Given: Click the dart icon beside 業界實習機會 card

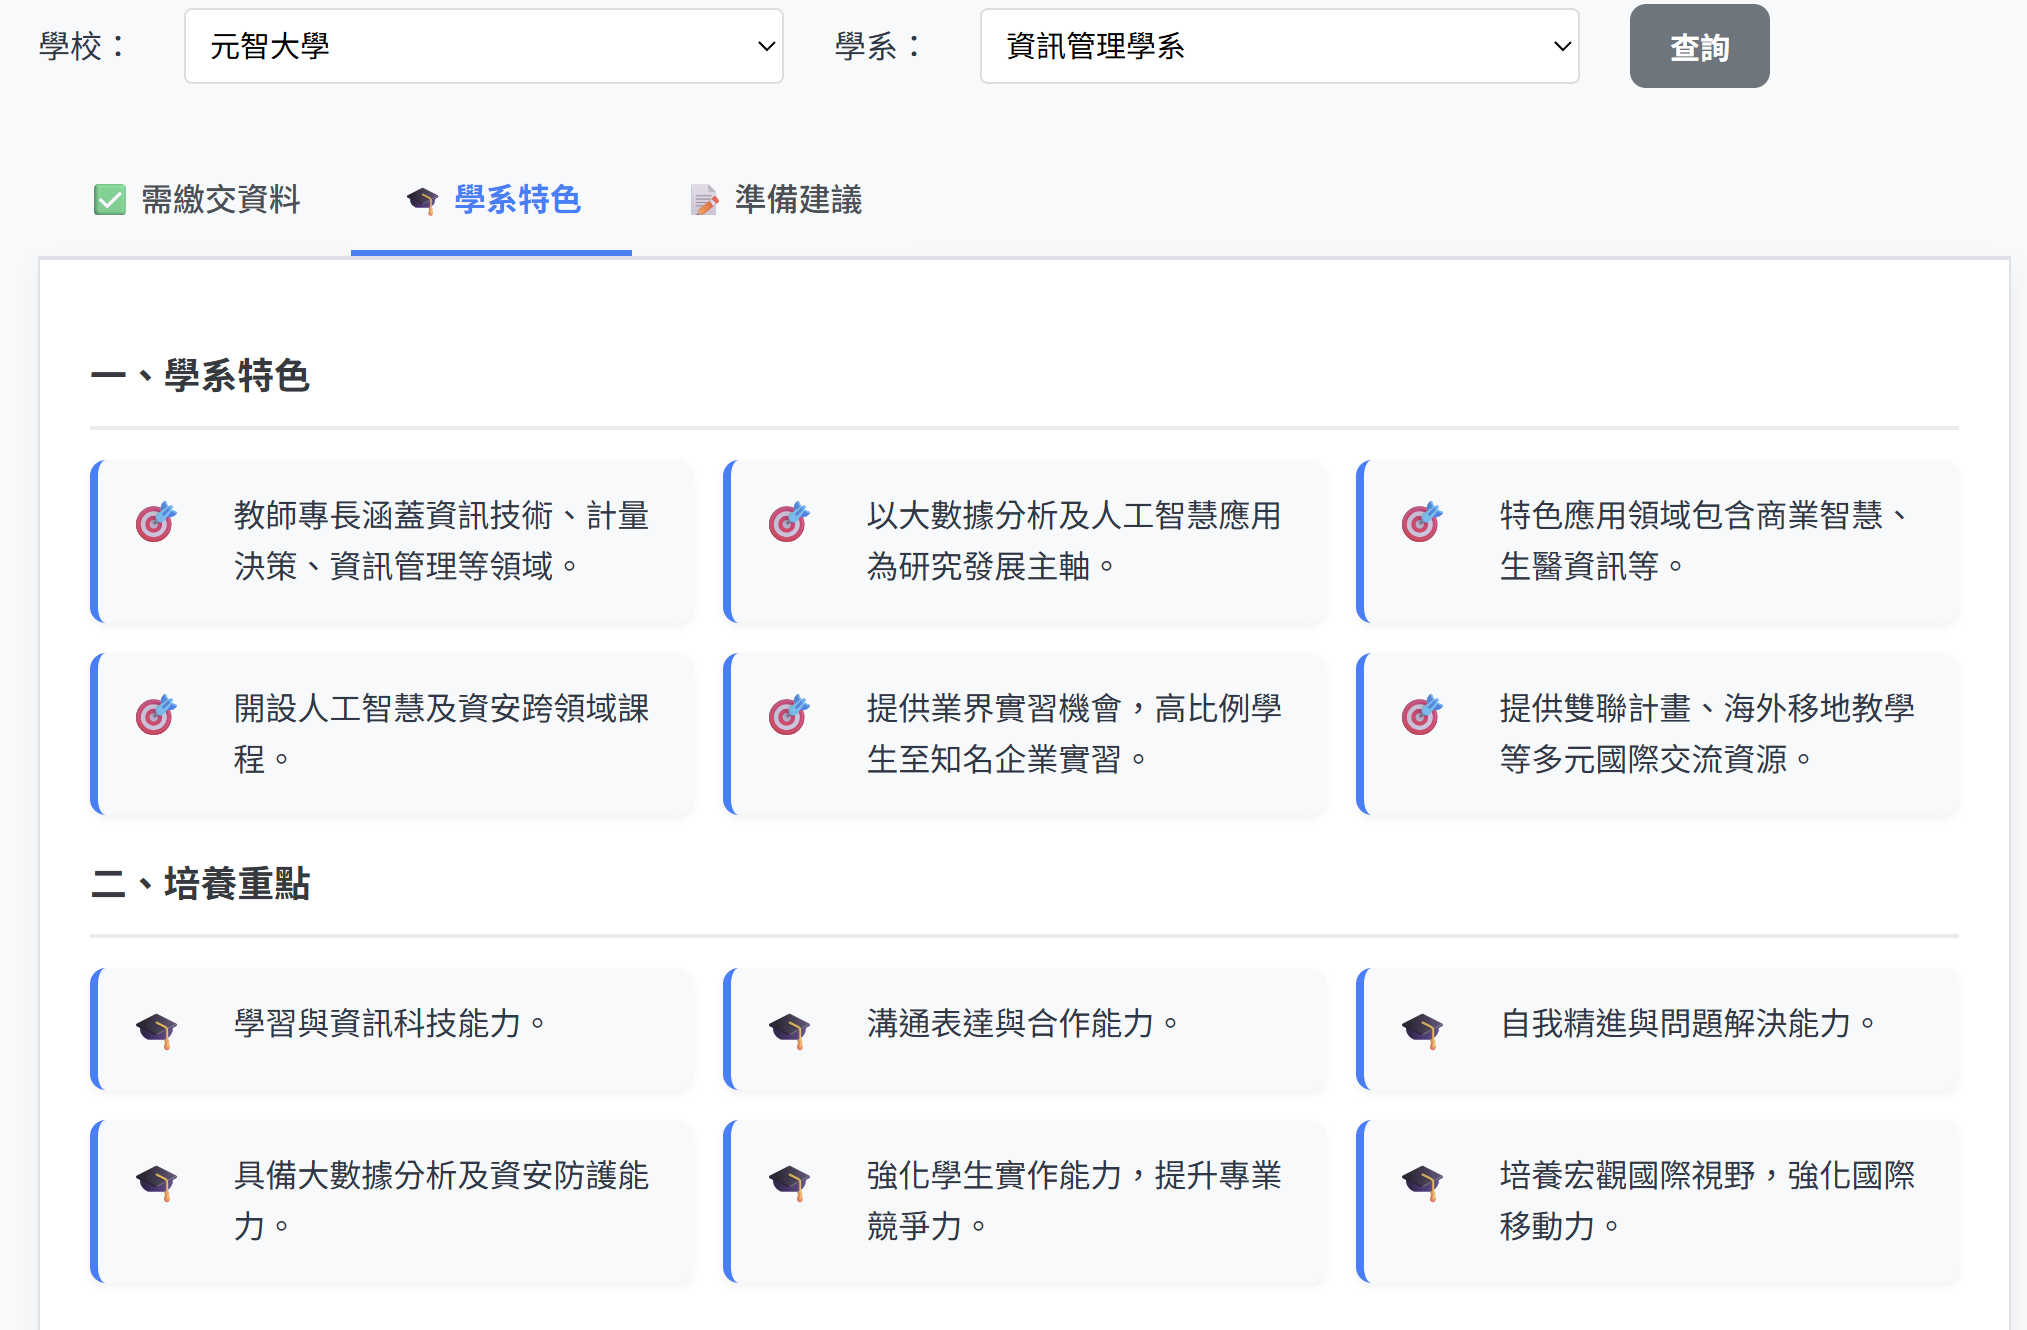Looking at the screenshot, I should point(789,714).
